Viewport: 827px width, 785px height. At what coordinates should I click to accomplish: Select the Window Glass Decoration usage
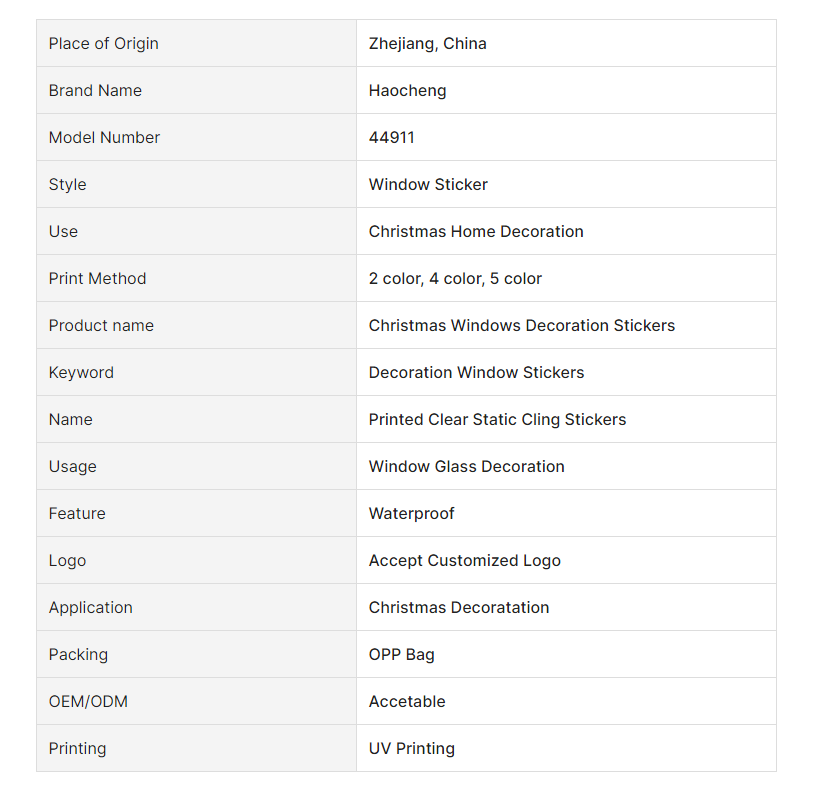(x=466, y=466)
